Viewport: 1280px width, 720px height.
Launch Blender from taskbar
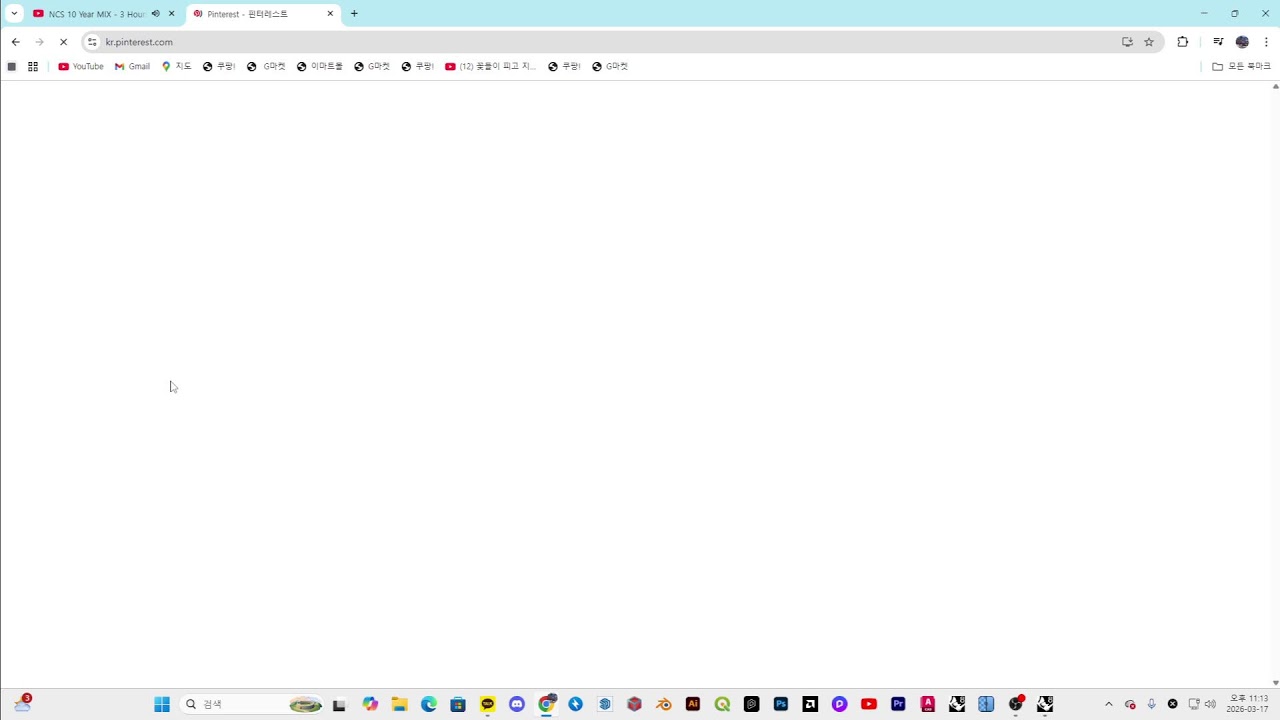(664, 704)
